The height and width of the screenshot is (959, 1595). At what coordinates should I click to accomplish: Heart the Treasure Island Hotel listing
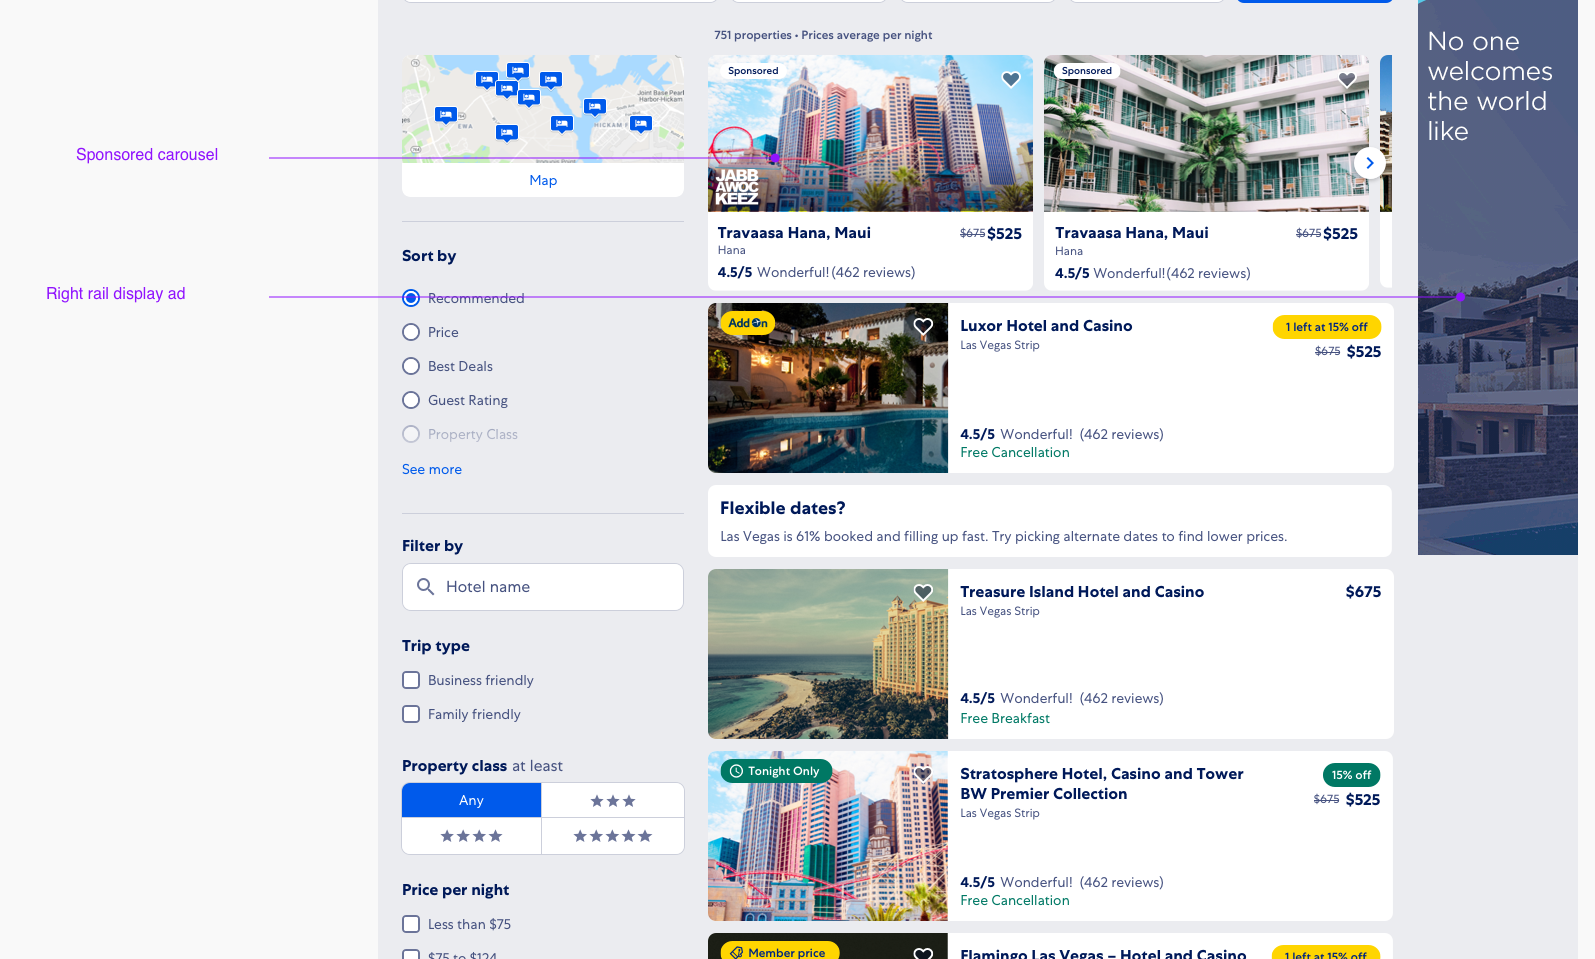(x=923, y=593)
